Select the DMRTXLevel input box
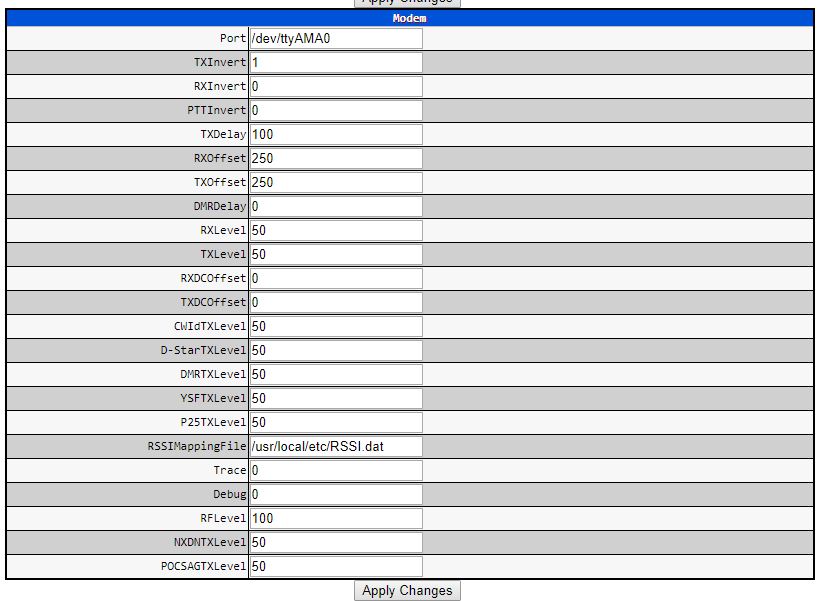 click(x=336, y=375)
